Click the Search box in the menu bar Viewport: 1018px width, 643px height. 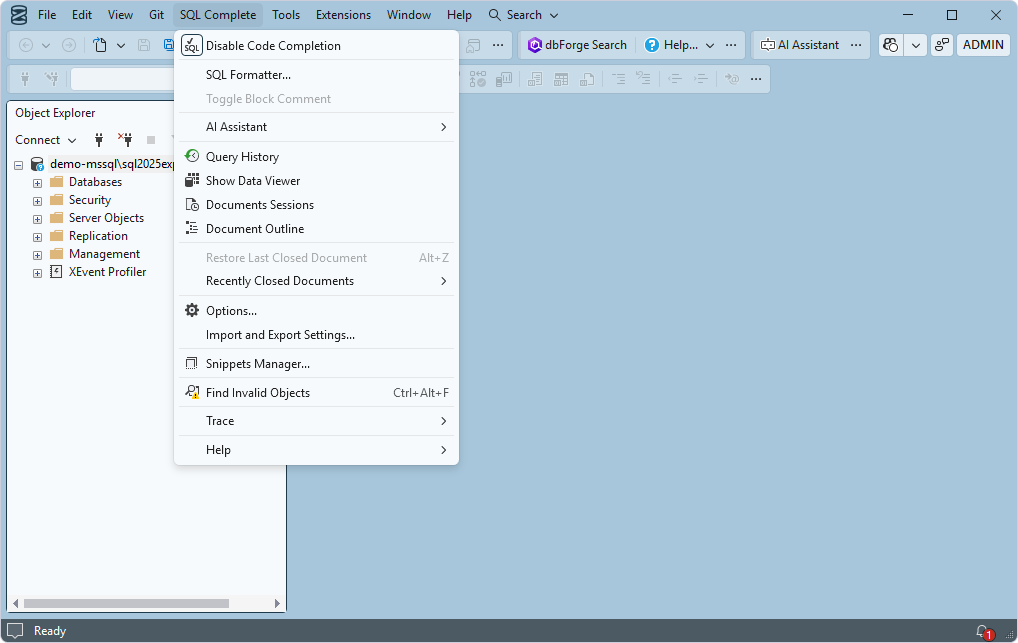point(523,14)
